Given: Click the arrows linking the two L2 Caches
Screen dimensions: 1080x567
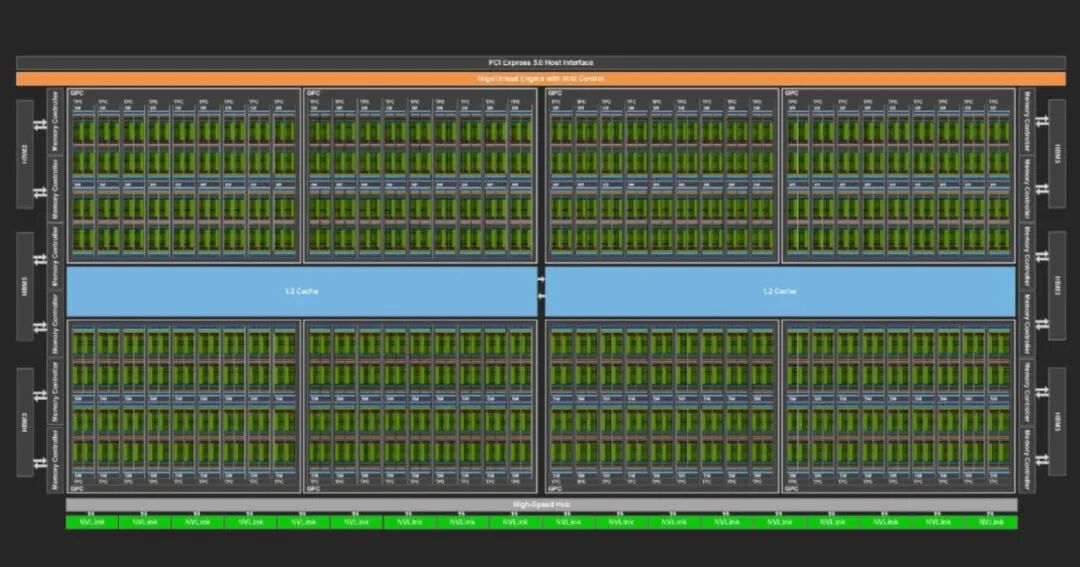Looking at the screenshot, I should click(x=541, y=288).
